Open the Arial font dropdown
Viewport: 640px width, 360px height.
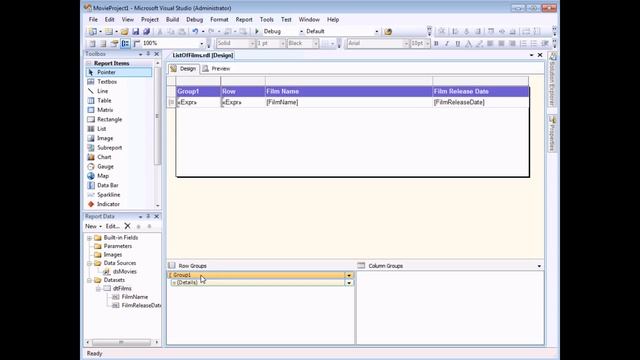[406, 43]
